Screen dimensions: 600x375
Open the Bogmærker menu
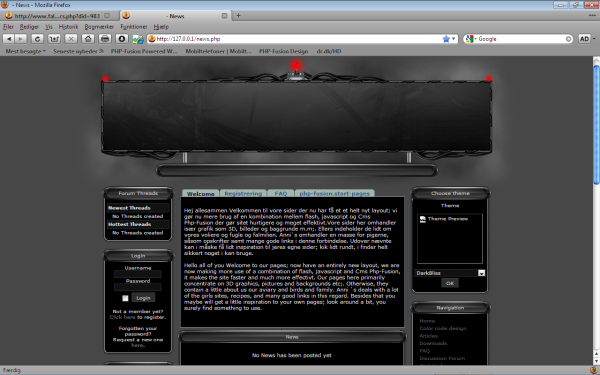click(99, 27)
